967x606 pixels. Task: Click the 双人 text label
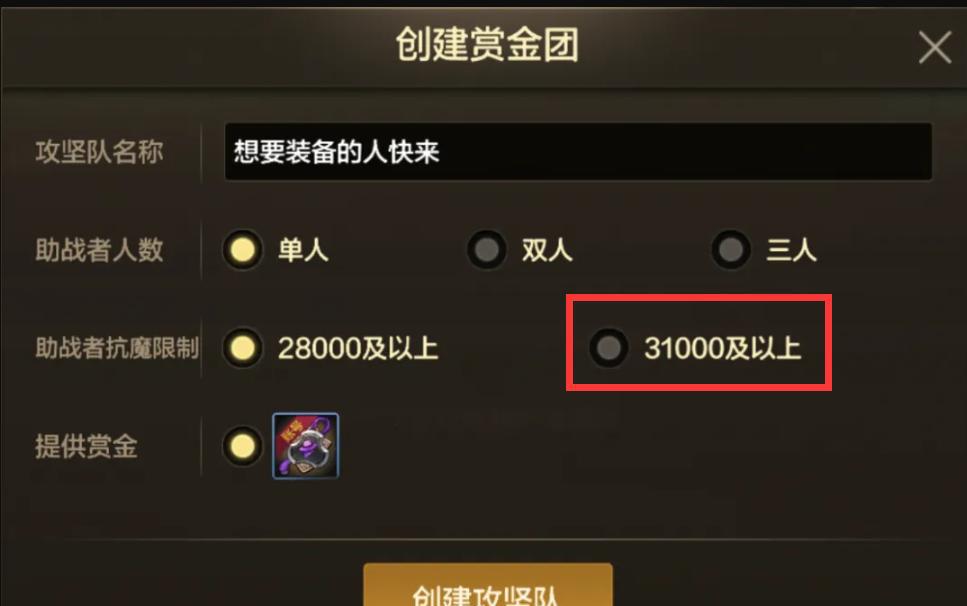547,250
